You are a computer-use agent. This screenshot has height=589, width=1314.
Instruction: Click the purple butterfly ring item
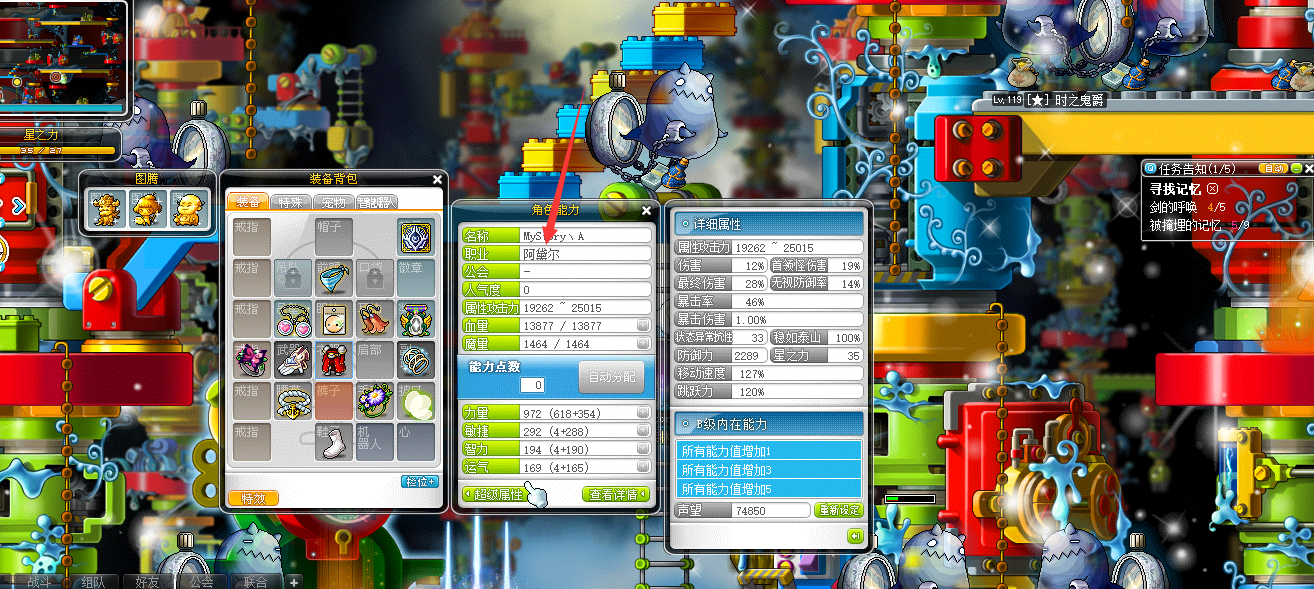point(252,360)
